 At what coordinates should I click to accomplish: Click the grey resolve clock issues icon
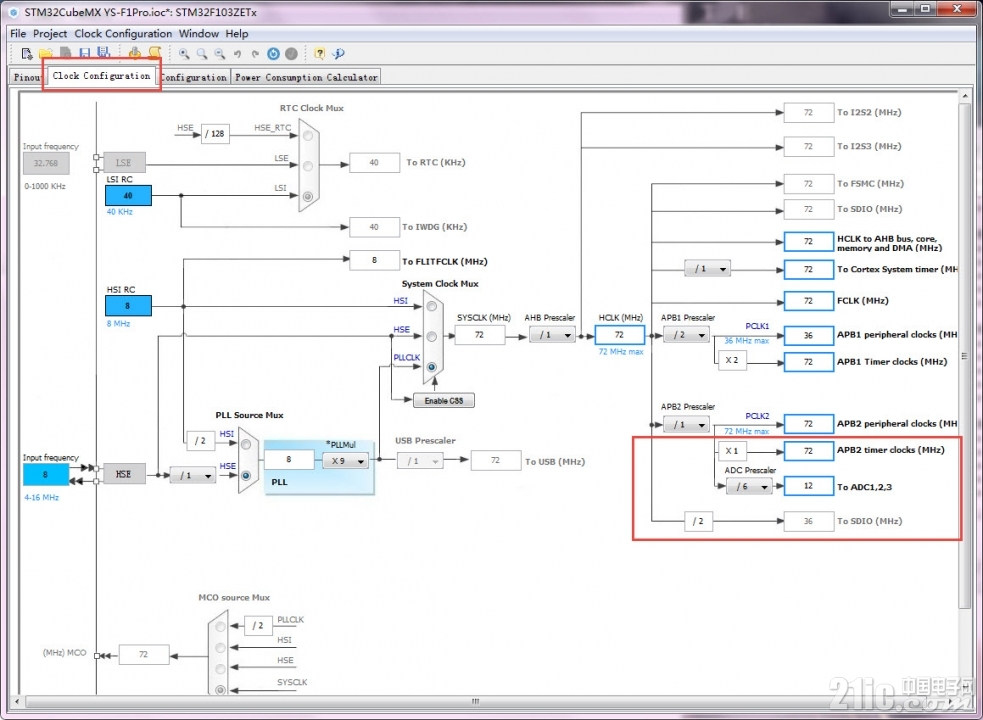[x=292, y=54]
